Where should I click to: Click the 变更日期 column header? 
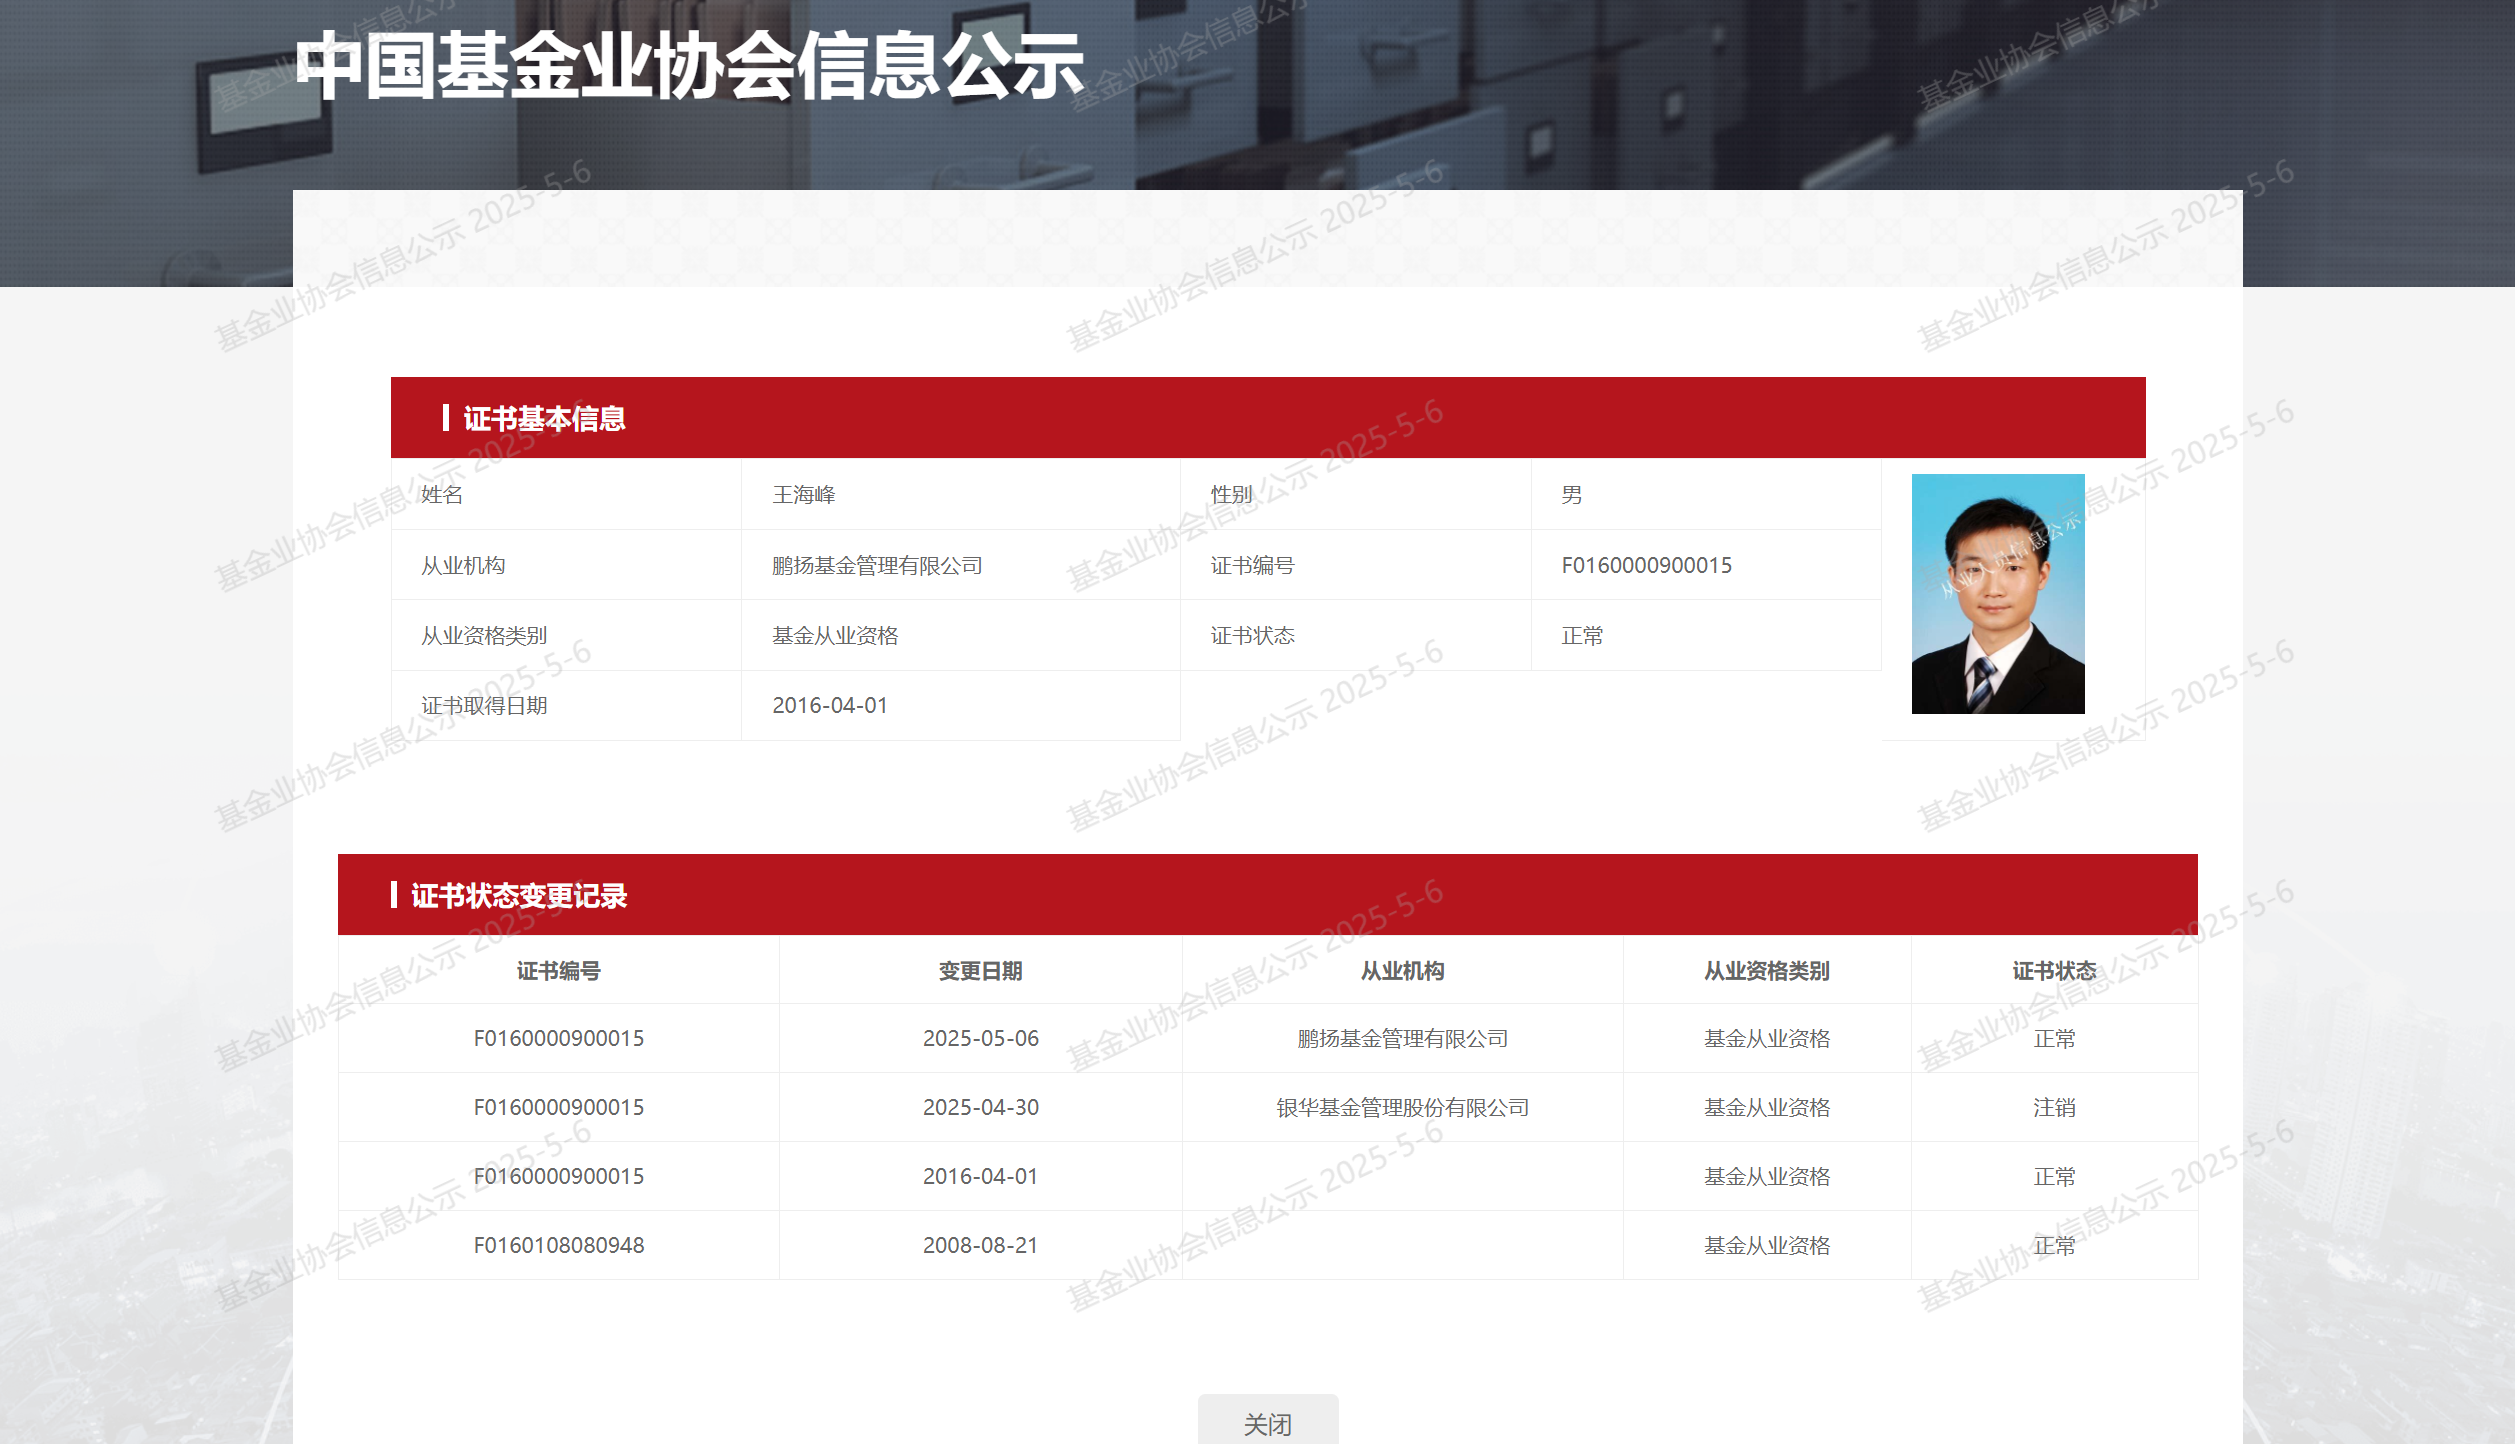980,970
